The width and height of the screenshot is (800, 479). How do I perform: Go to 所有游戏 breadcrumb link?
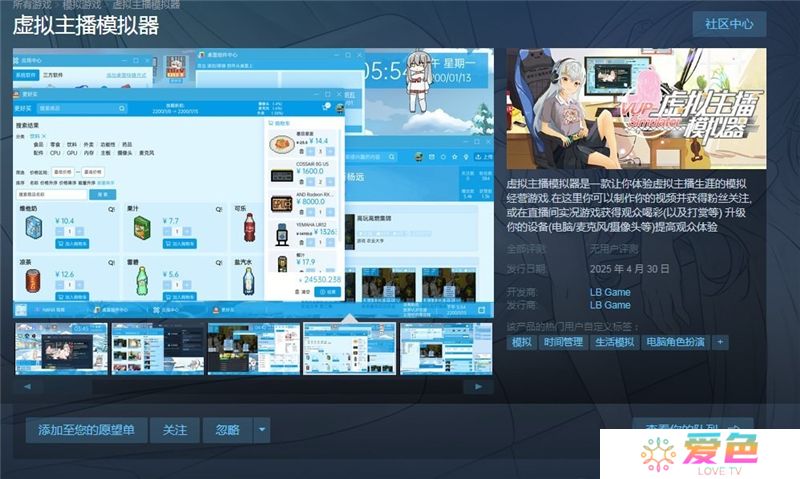32,5
